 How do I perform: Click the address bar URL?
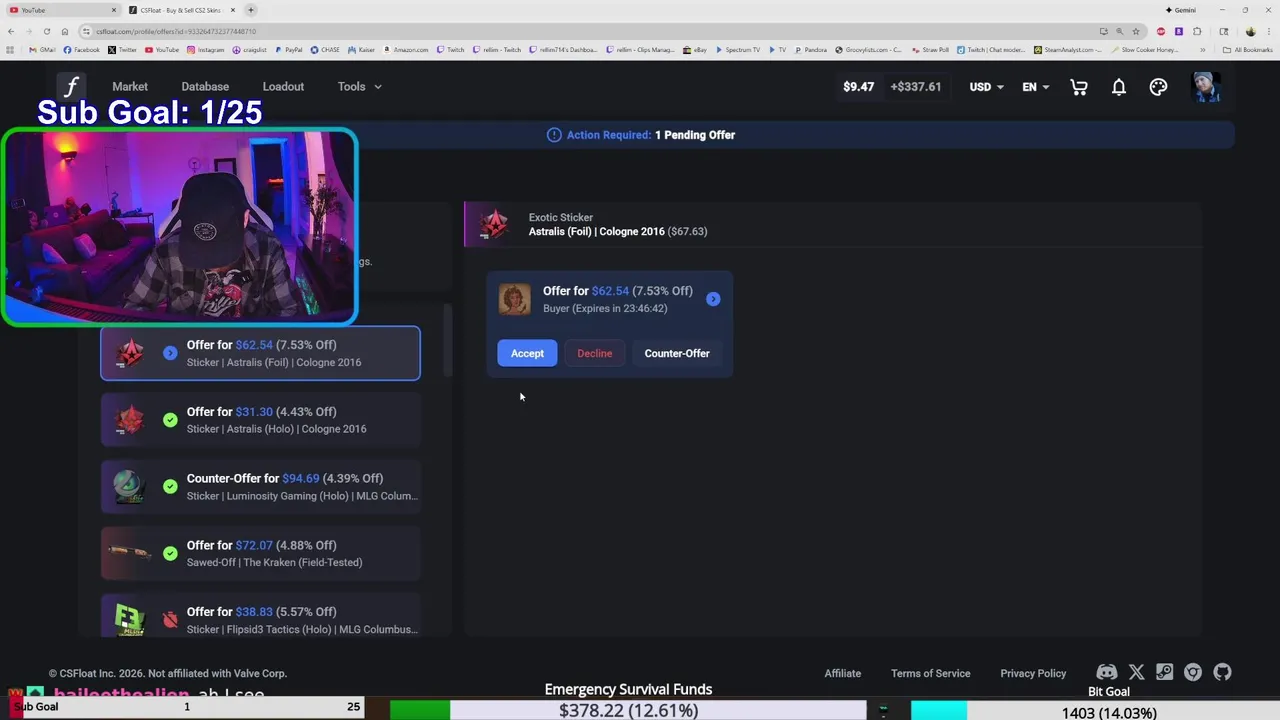[176, 31]
